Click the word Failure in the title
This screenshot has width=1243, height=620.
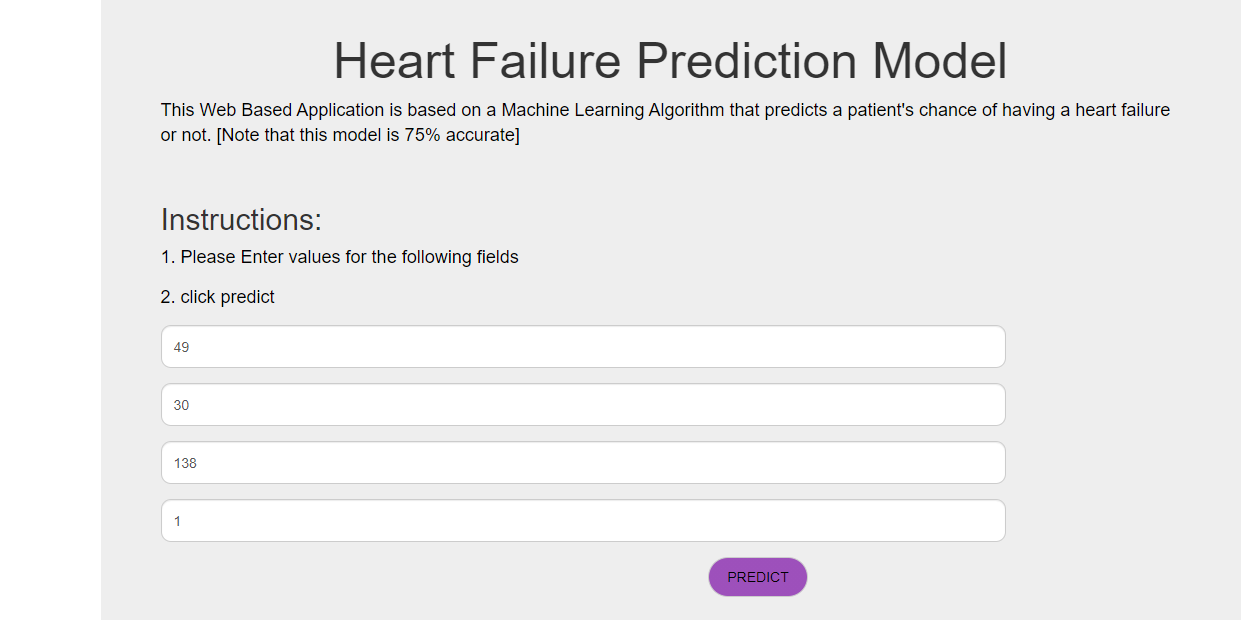tap(546, 61)
